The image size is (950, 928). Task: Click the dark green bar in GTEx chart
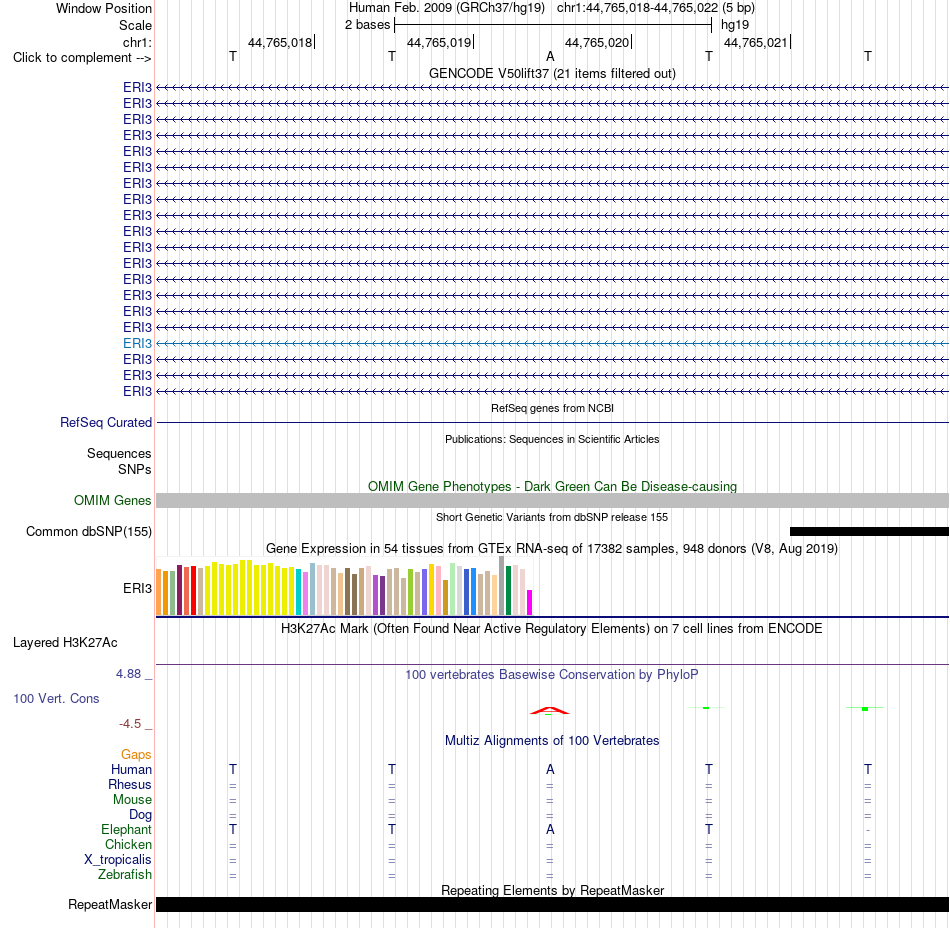pyautogui.click(x=508, y=591)
